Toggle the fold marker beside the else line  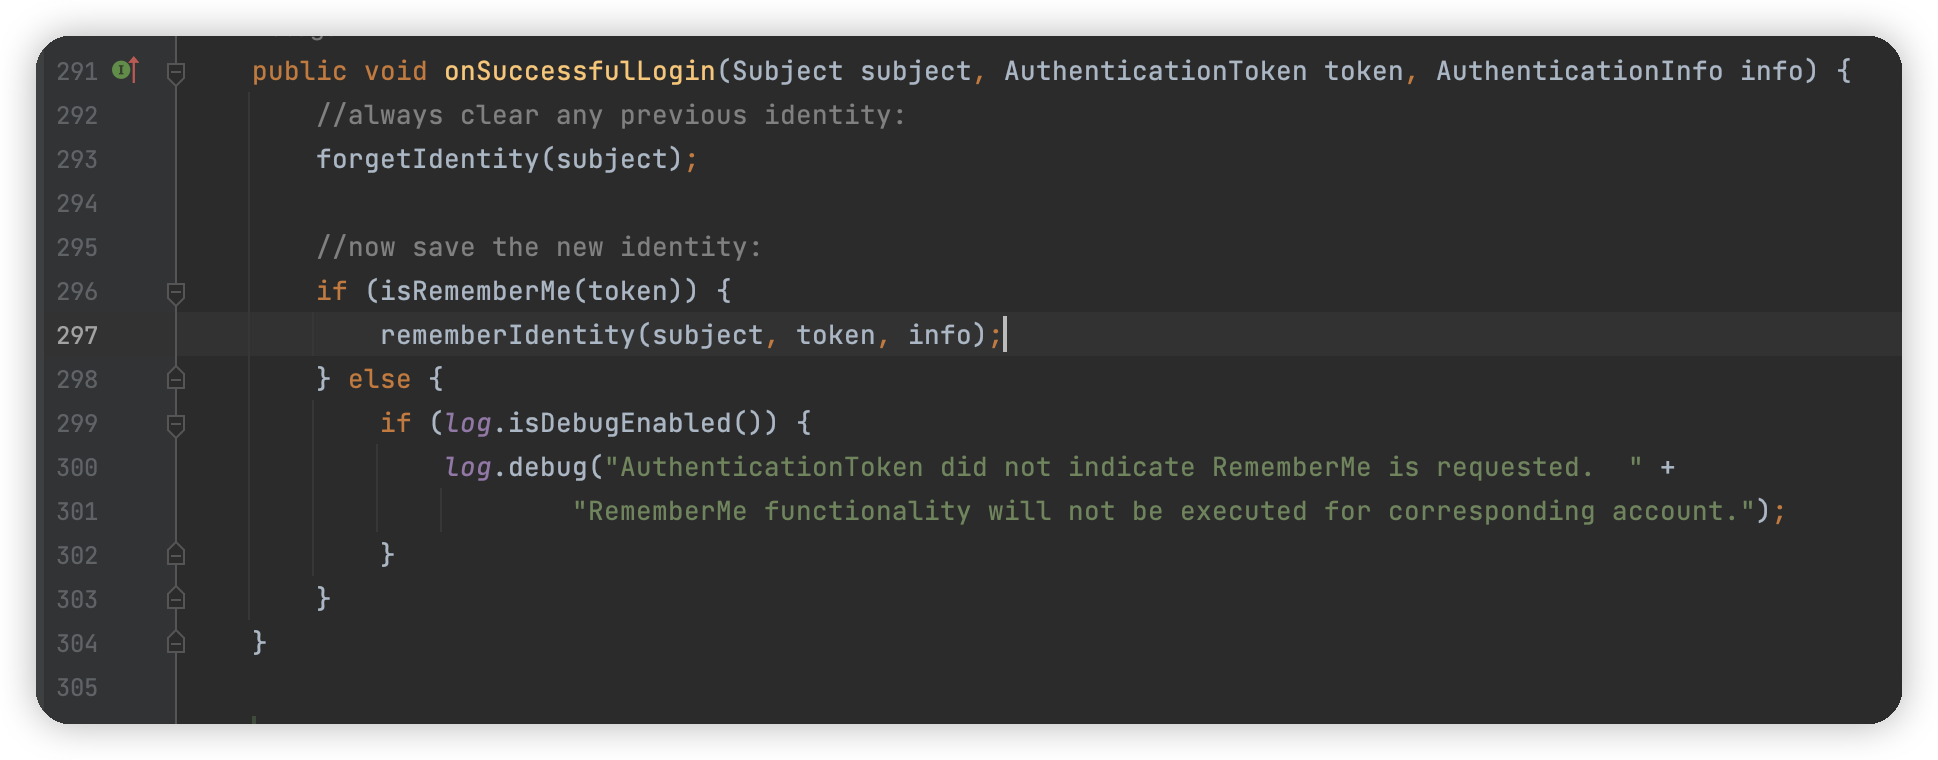[x=176, y=379]
